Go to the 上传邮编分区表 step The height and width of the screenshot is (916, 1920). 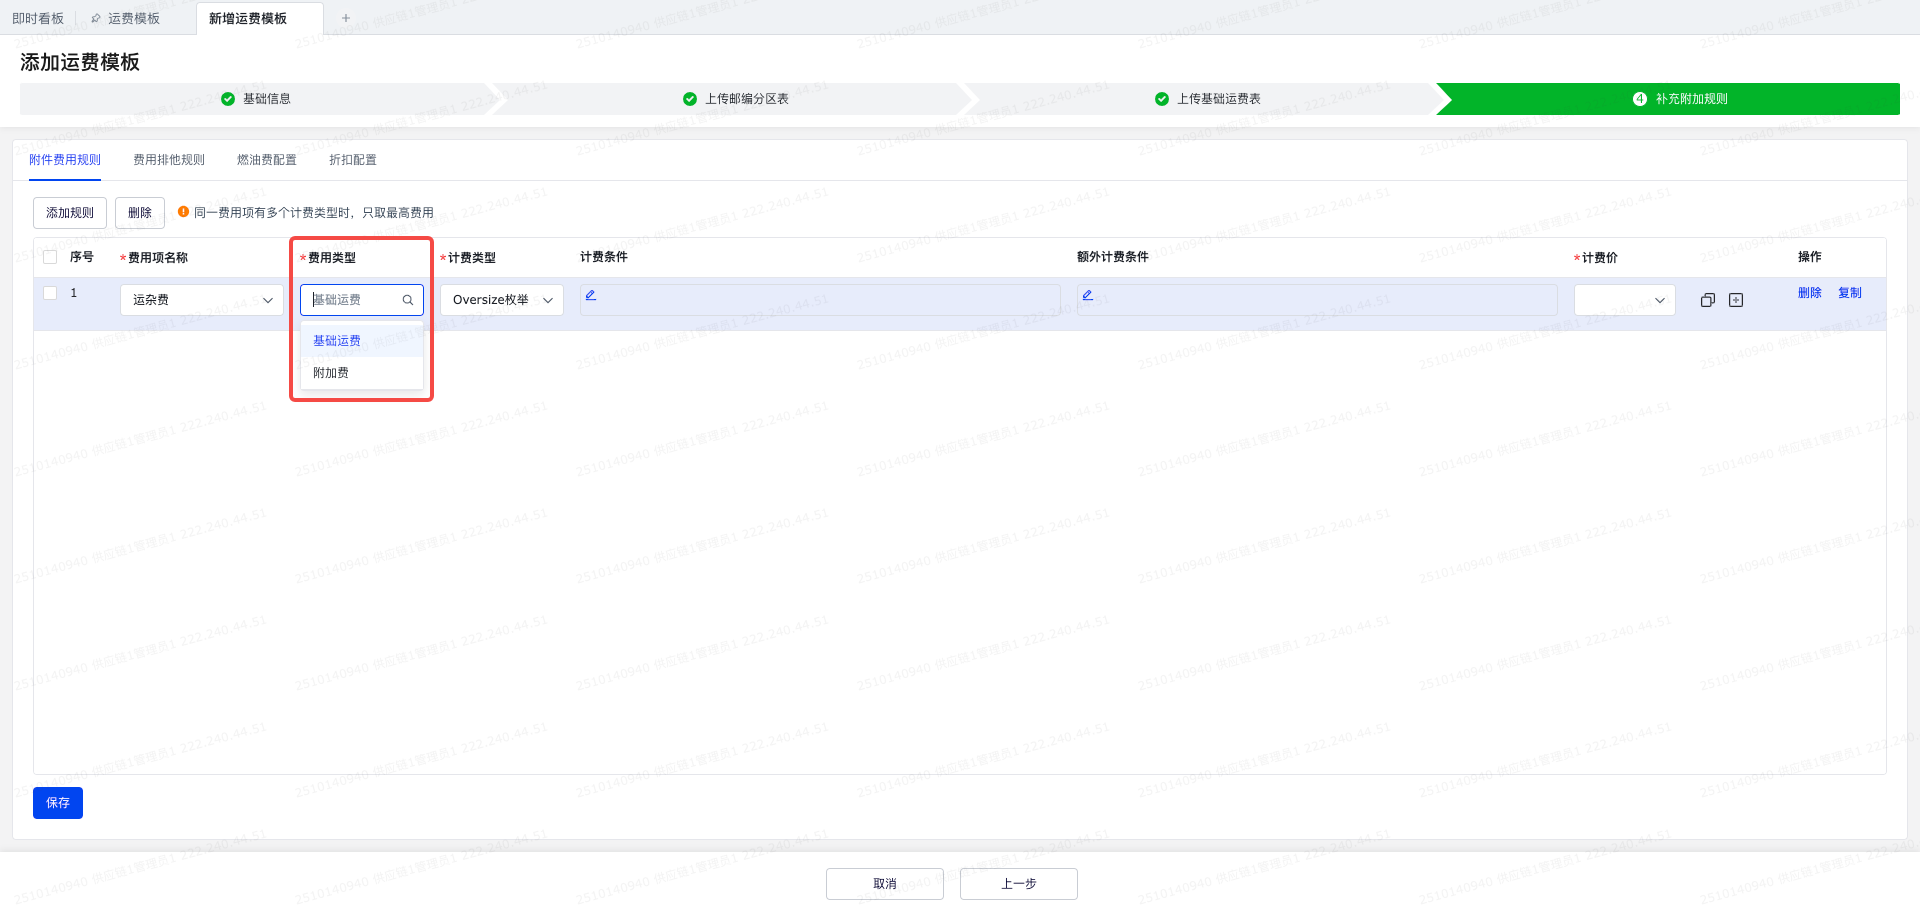tap(736, 99)
